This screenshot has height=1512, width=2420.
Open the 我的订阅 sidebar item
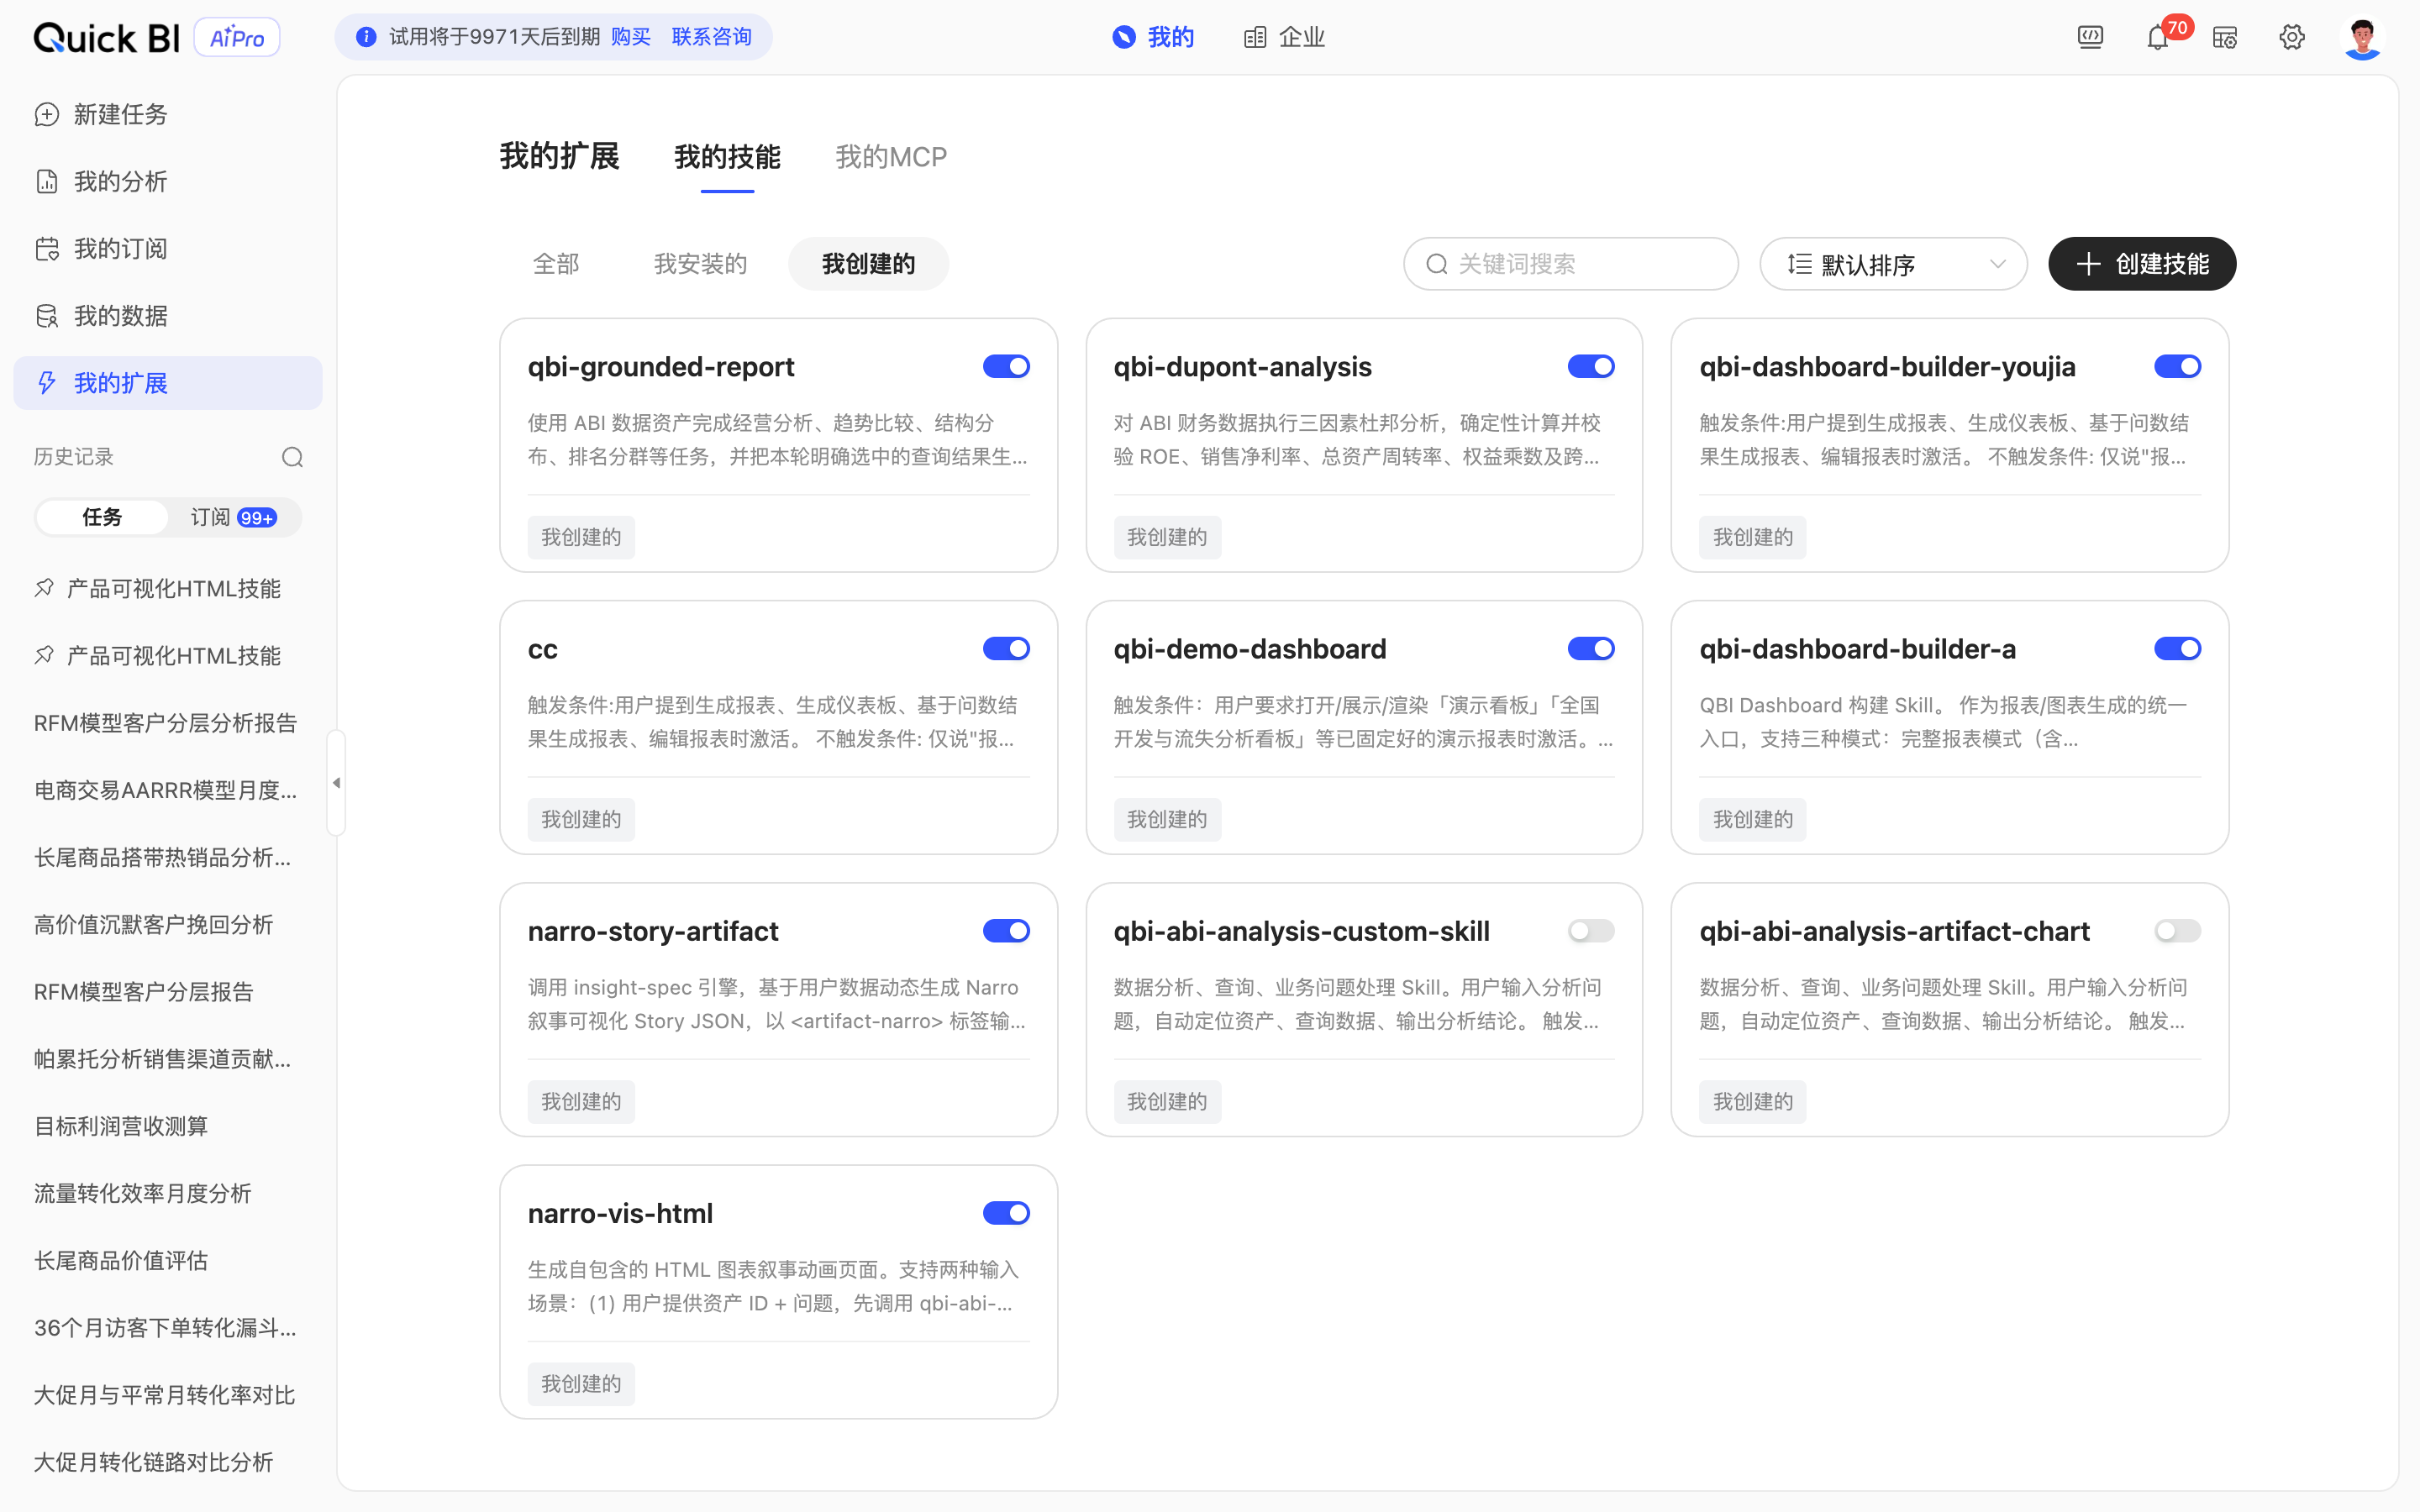coord(168,249)
